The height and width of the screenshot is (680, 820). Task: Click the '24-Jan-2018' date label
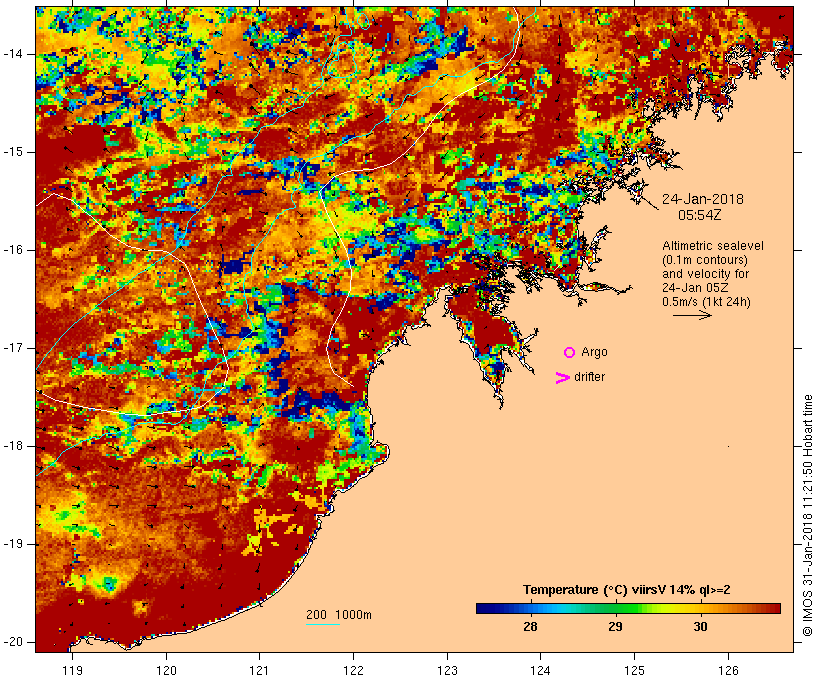(703, 199)
